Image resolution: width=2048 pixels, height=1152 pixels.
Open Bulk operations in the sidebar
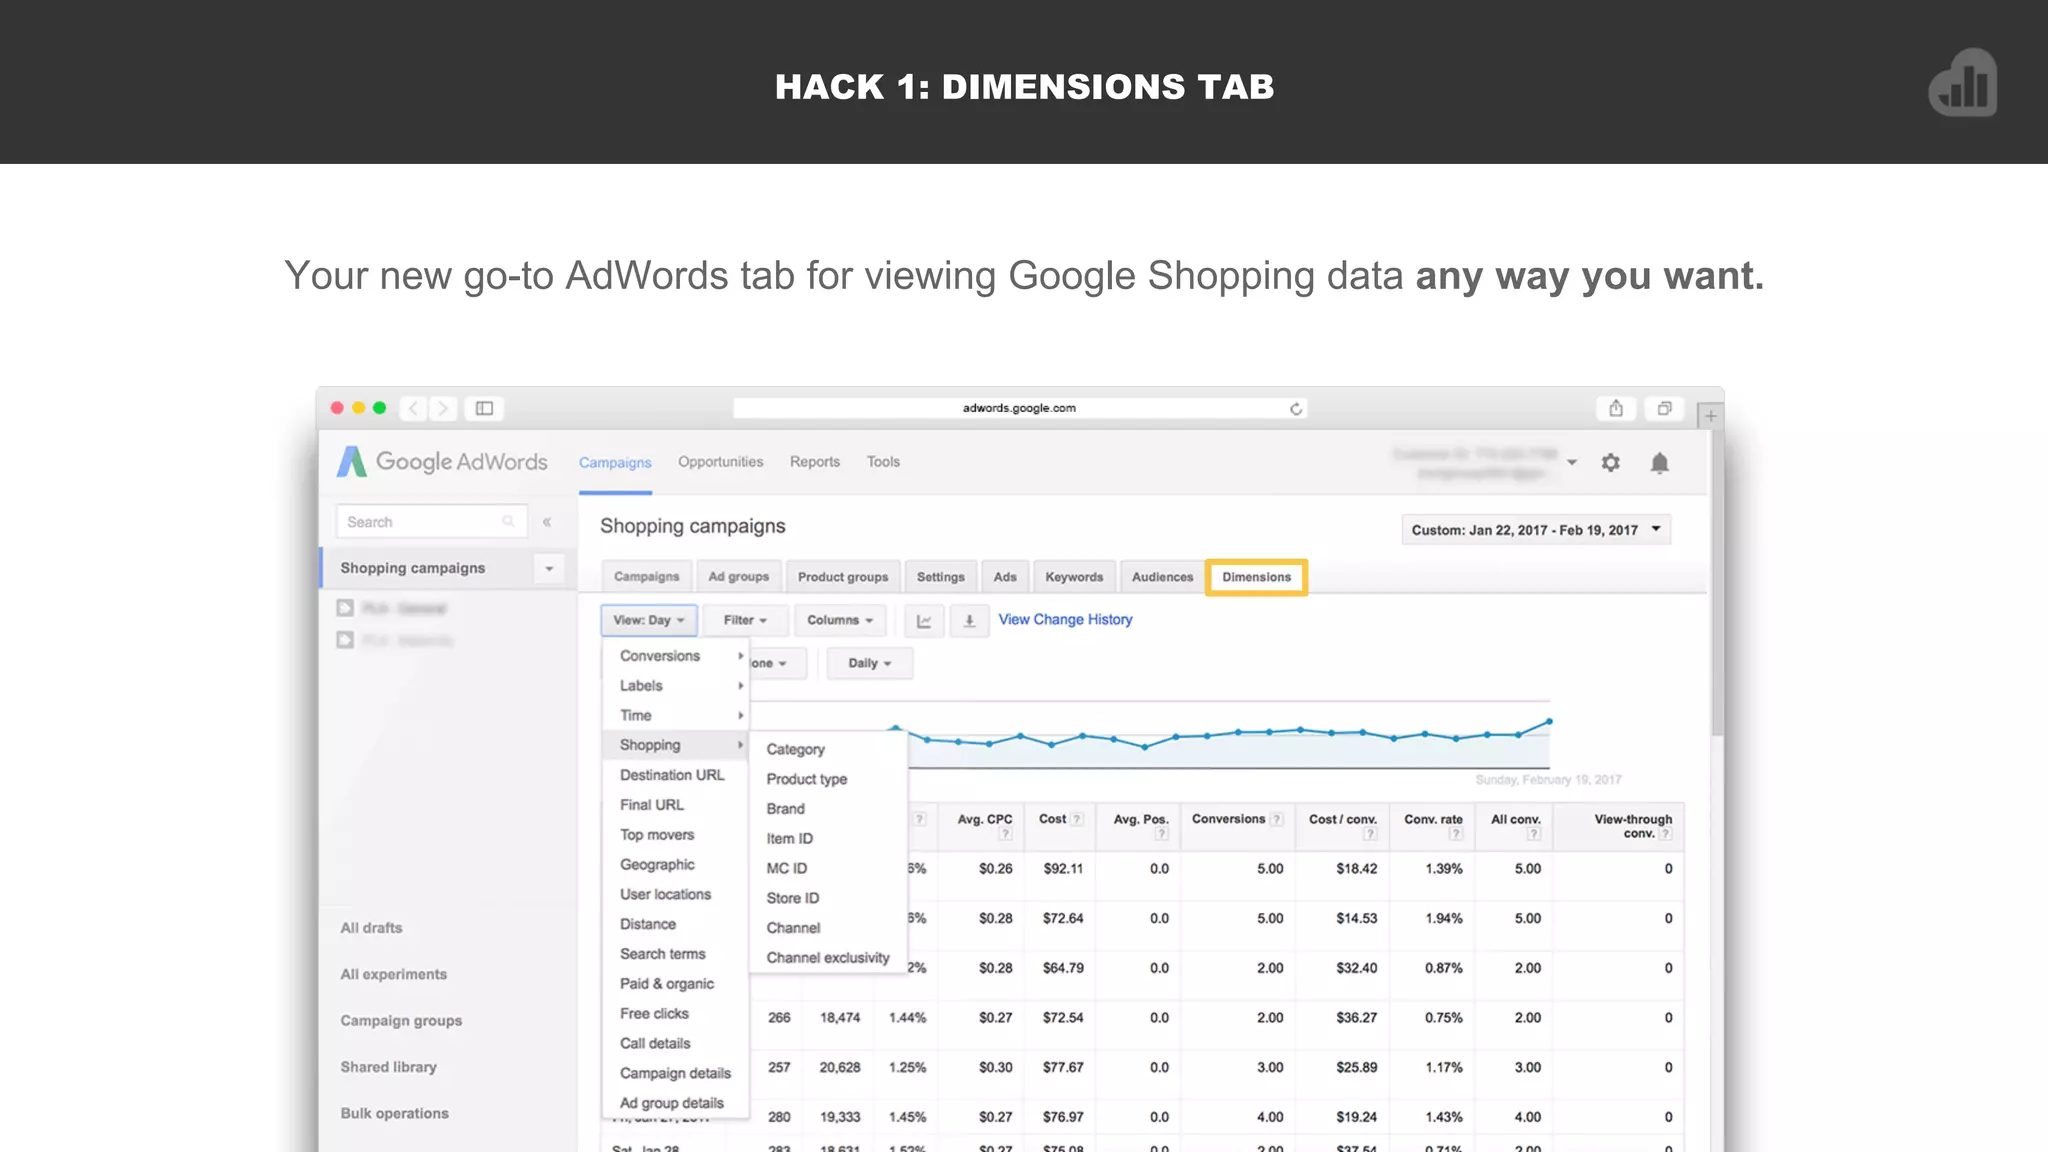click(394, 1113)
